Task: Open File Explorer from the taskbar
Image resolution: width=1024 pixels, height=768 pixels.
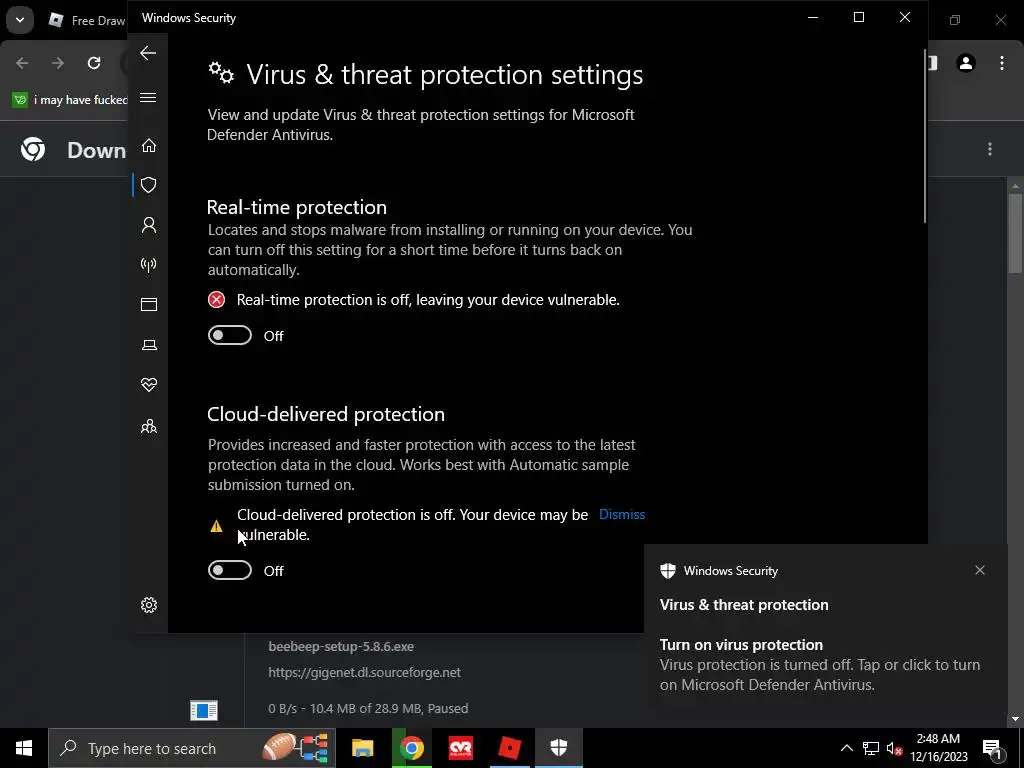Action: click(x=362, y=748)
